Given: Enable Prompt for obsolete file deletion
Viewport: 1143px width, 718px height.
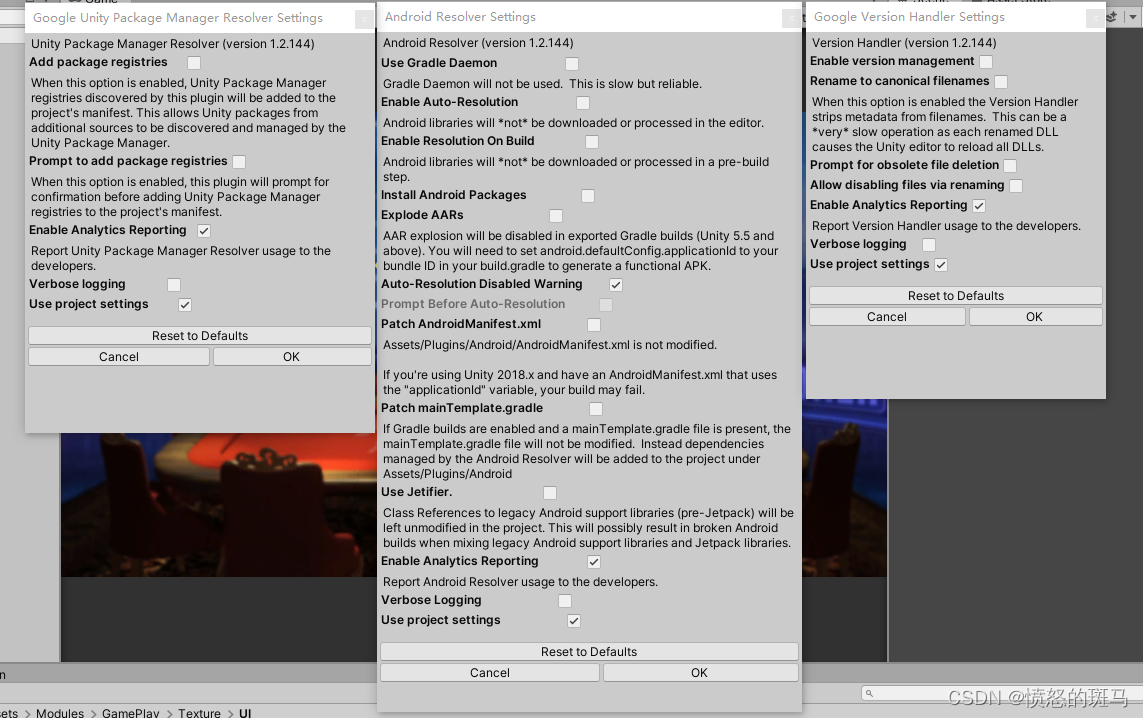Looking at the screenshot, I should (1010, 166).
